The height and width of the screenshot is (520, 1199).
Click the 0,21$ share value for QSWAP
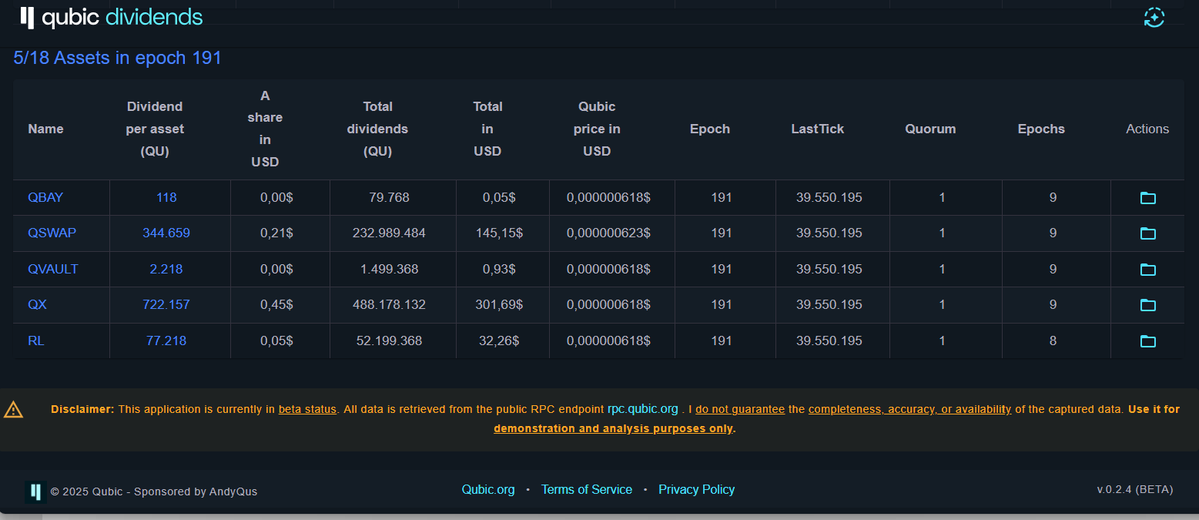coord(277,232)
